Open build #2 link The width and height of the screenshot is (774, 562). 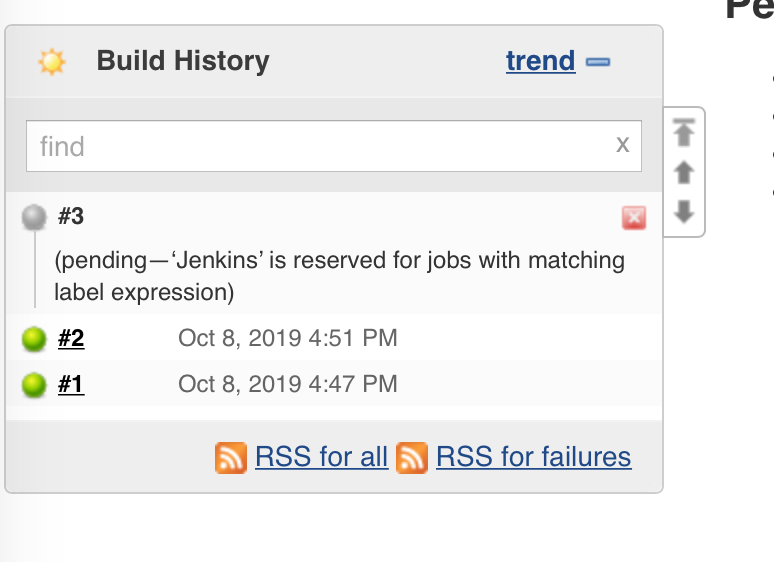point(71,338)
